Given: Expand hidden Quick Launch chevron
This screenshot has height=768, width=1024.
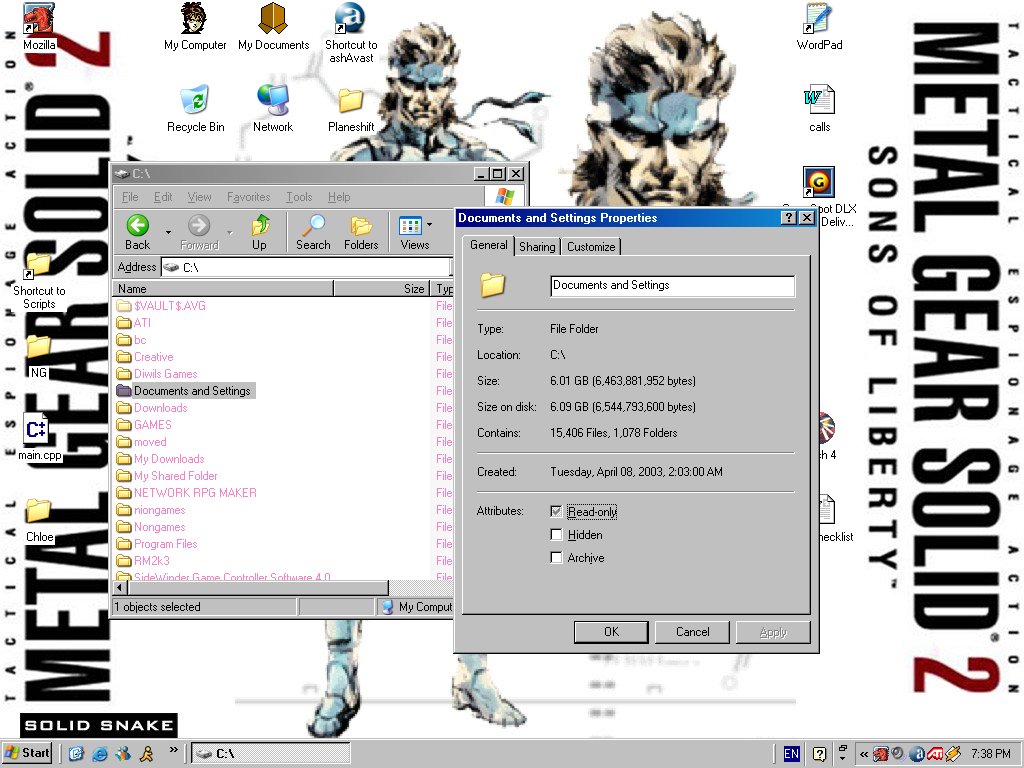Looking at the screenshot, I should coord(173,749).
